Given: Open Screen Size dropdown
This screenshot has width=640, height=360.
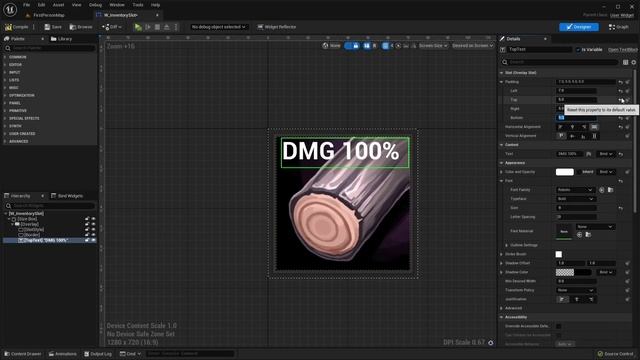Looking at the screenshot, I should point(433,46).
